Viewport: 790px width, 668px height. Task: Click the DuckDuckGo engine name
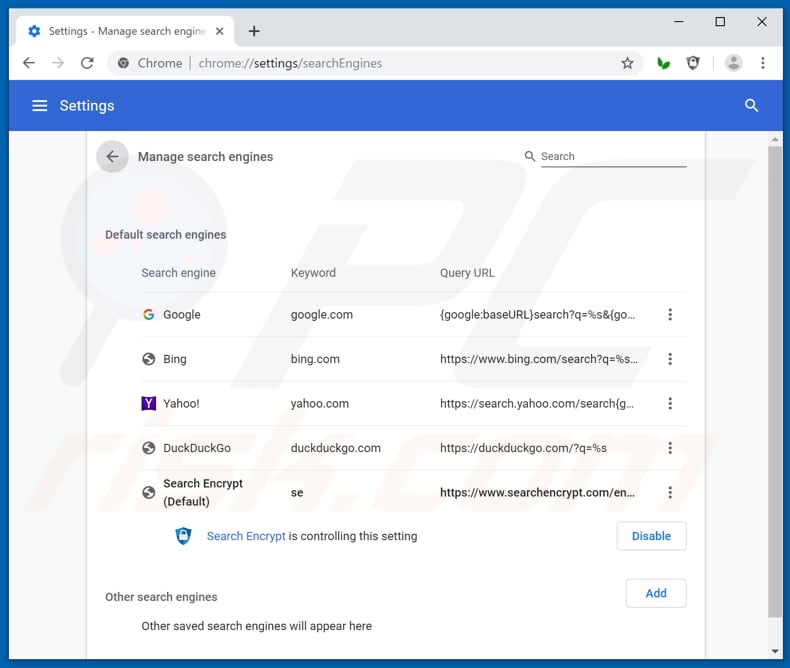tap(196, 448)
